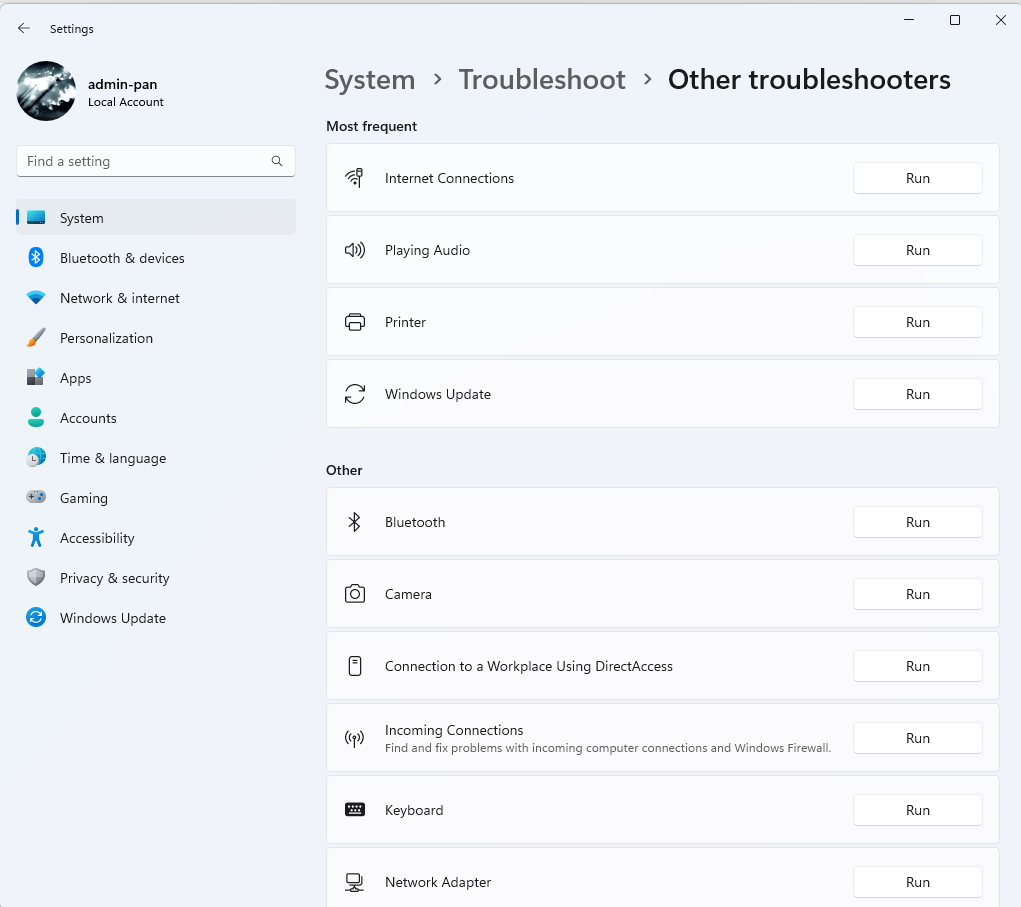Open Privacy & security settings
The image size is (1021, 907).
156,578
